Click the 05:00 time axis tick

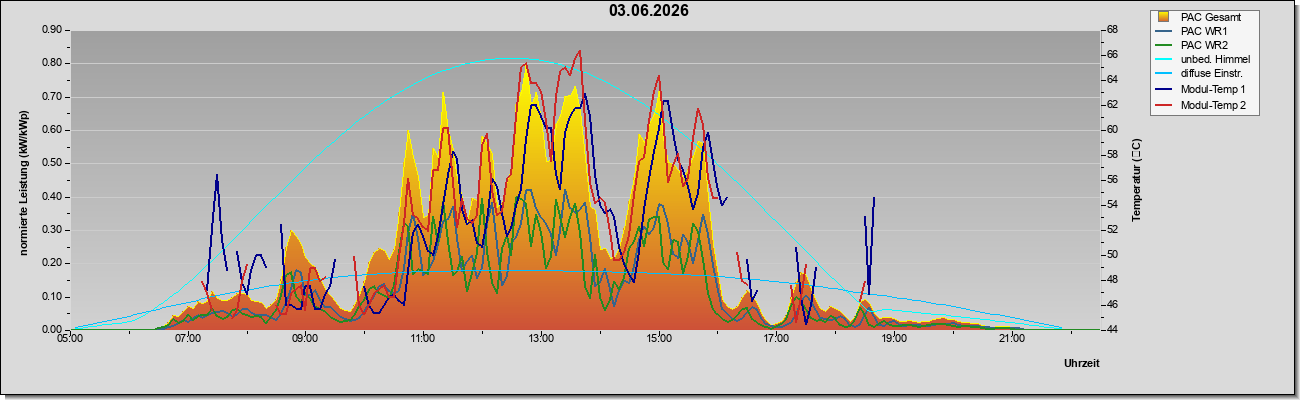tap(70, 339)
